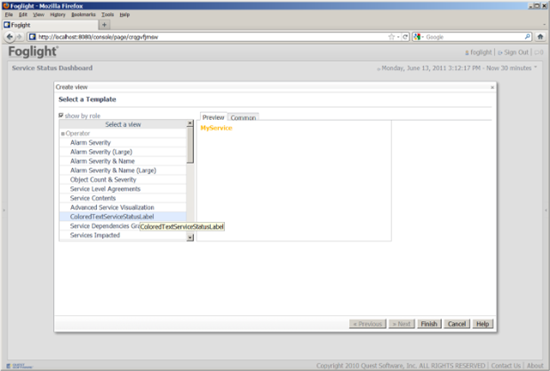Select the Preview tab
This screenshot has width=550, height=371.
[x=213, y=117]
